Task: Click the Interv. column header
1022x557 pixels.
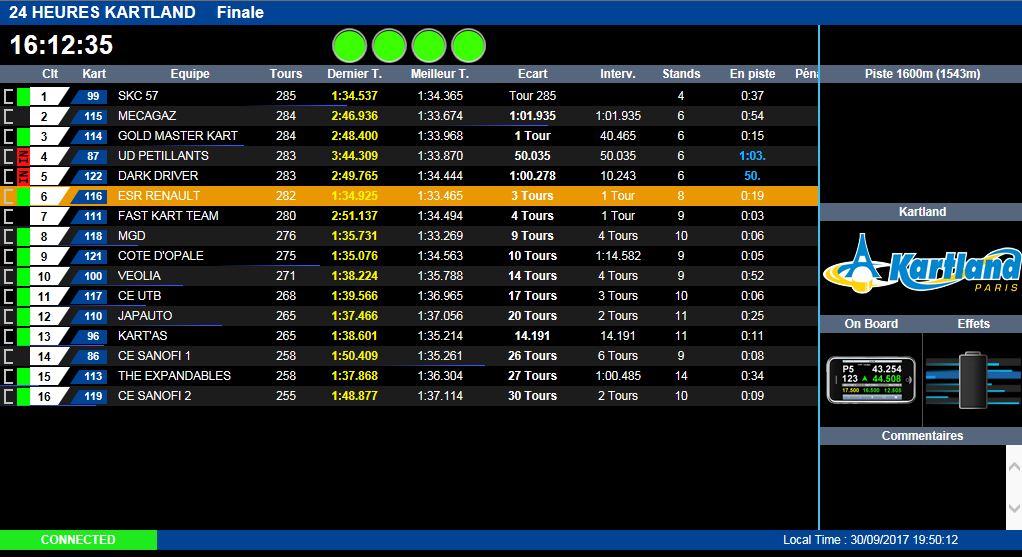Action: pos(618,74)
